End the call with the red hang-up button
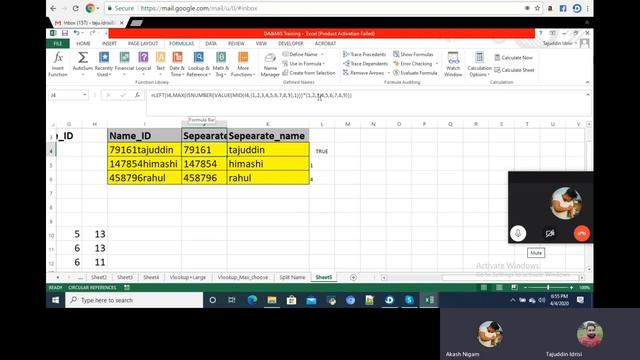 point(582,233)
